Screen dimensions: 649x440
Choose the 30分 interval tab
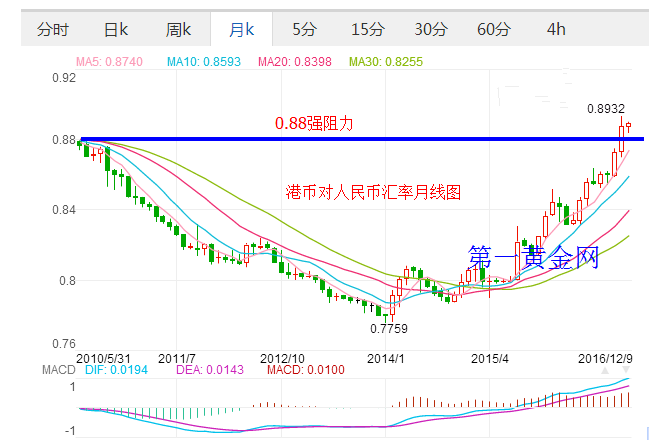pos(430,29)
